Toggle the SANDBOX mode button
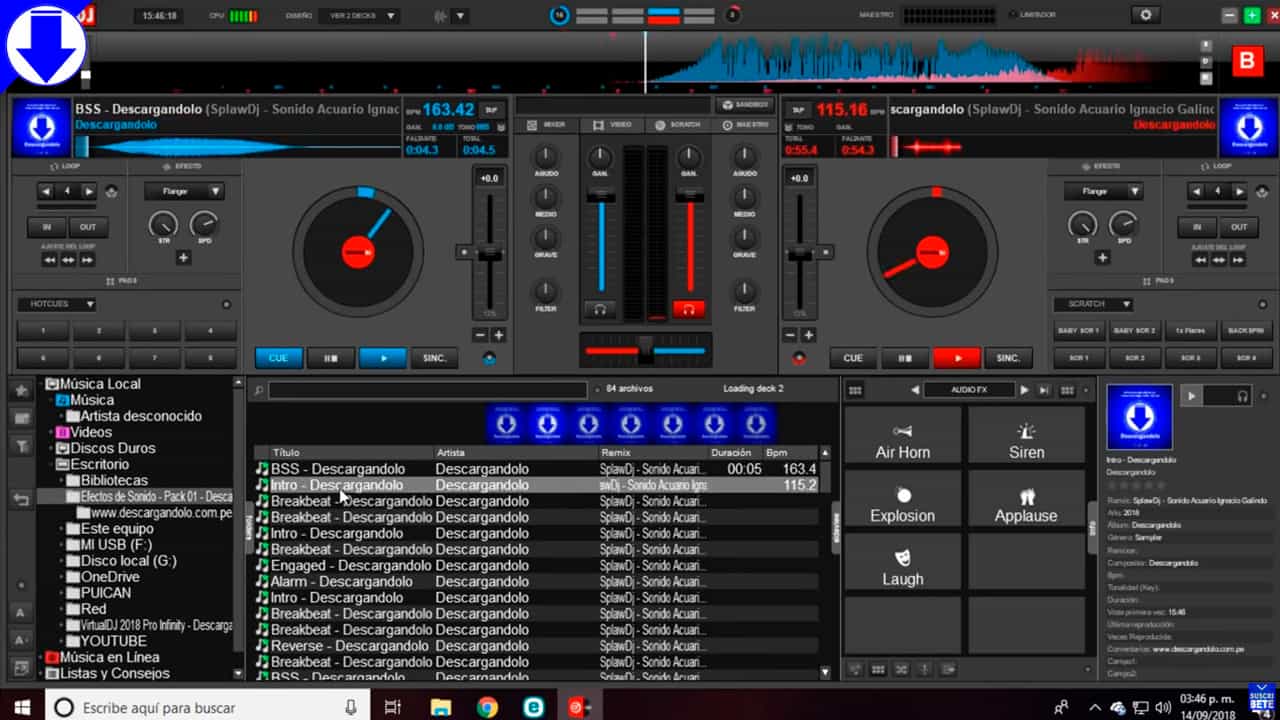This screenshot has height=720, width=1280. point(744,105)
